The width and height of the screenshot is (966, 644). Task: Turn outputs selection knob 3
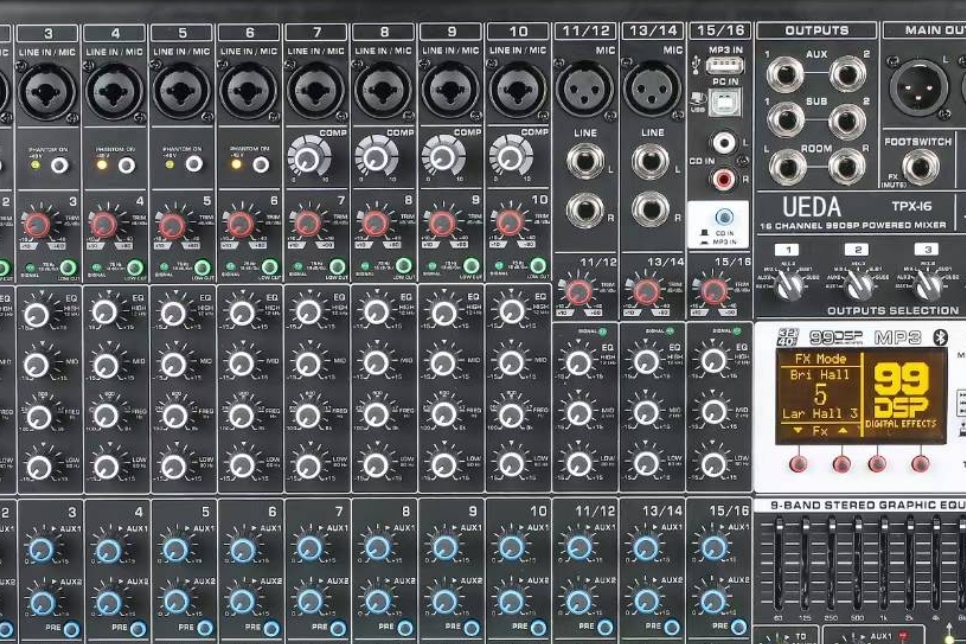point(928,286)
